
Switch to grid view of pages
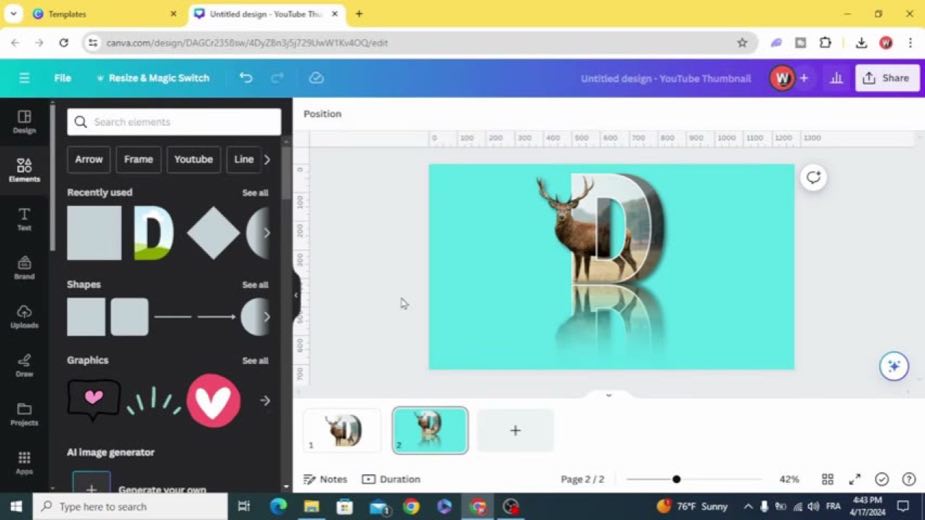pyautogui.click(x=828, y=479)
